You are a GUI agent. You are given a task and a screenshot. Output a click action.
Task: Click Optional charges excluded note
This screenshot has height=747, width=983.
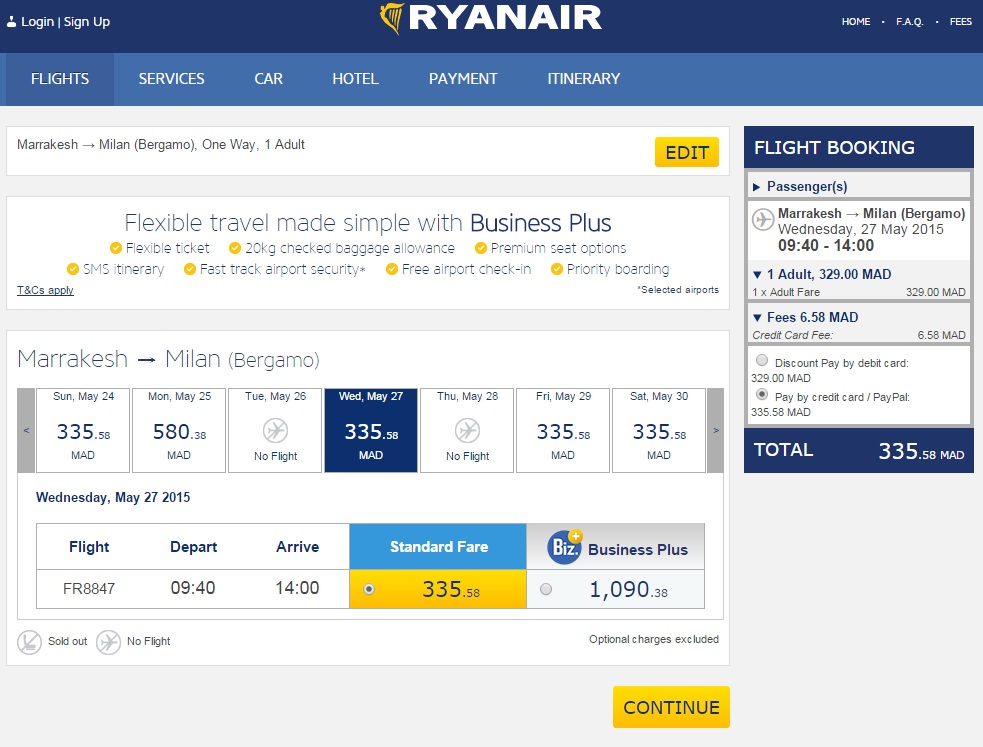pos(654,639)
